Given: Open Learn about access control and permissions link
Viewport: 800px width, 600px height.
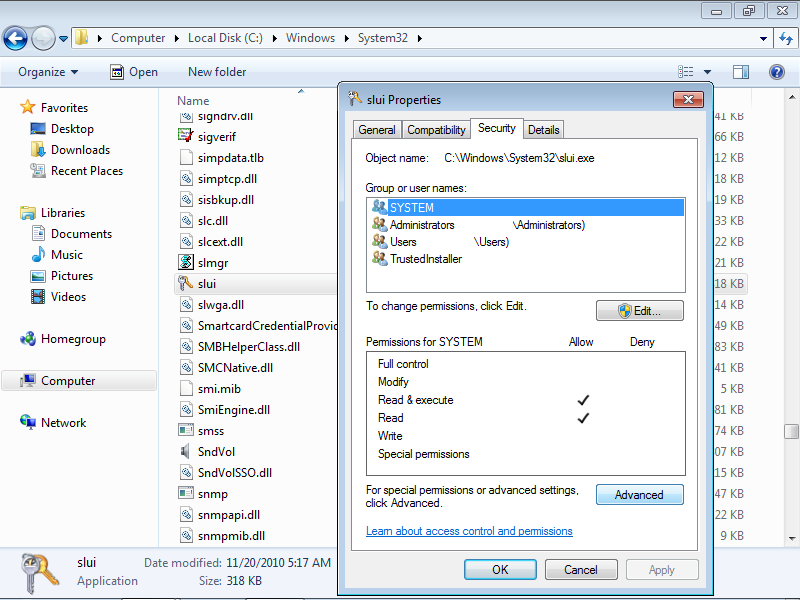Looking at the screenshot, I should point(469,531).
